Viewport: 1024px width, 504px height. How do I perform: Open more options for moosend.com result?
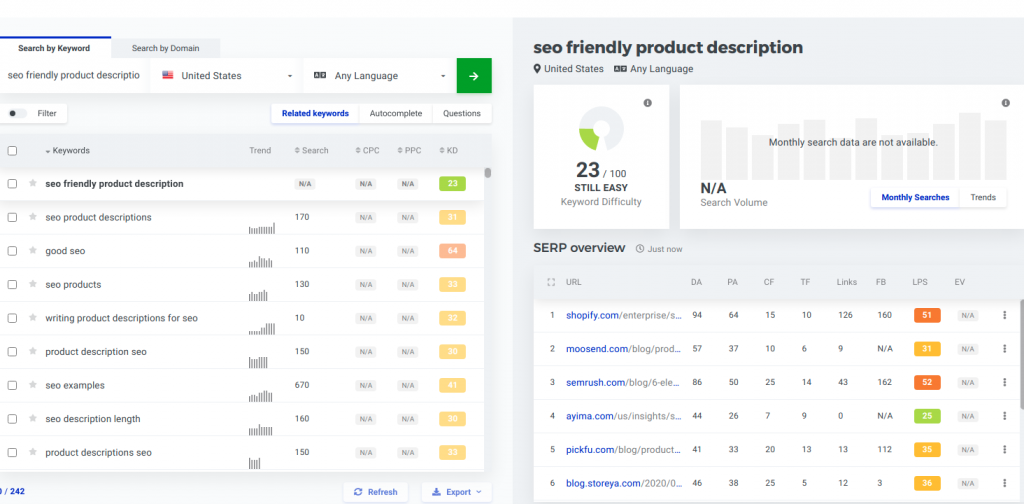[x=1004, y=349]
